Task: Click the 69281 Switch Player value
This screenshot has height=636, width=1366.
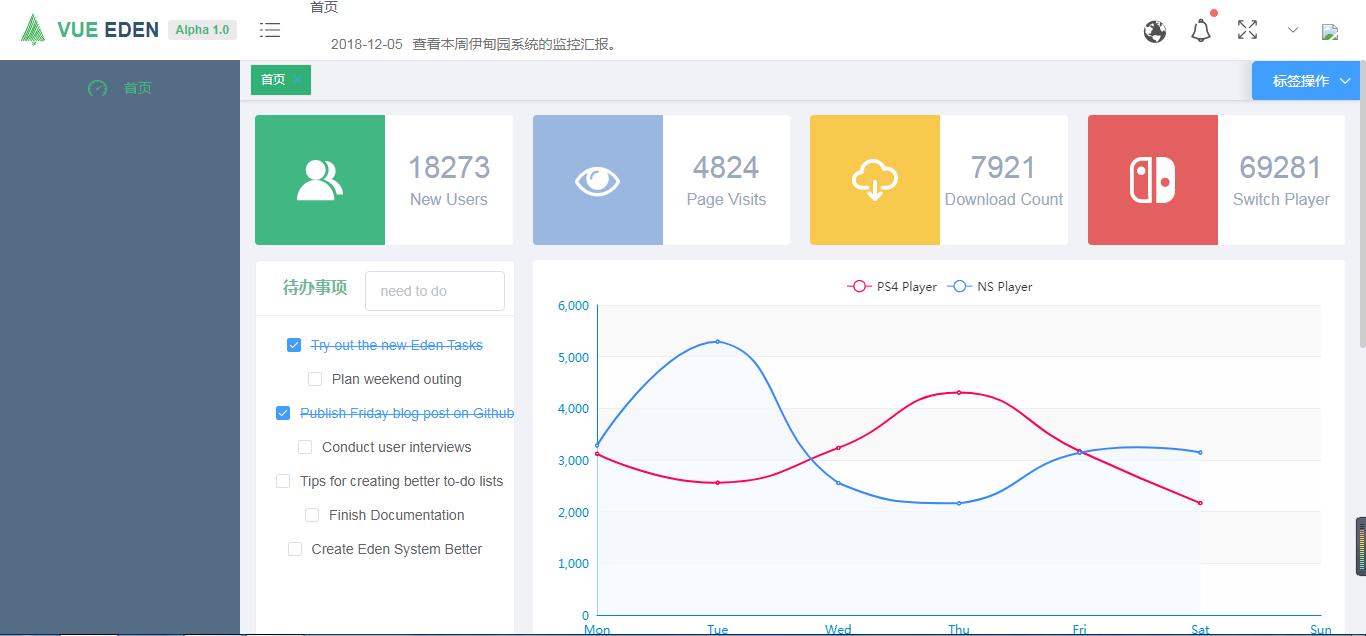Action: pos(1281,167)
